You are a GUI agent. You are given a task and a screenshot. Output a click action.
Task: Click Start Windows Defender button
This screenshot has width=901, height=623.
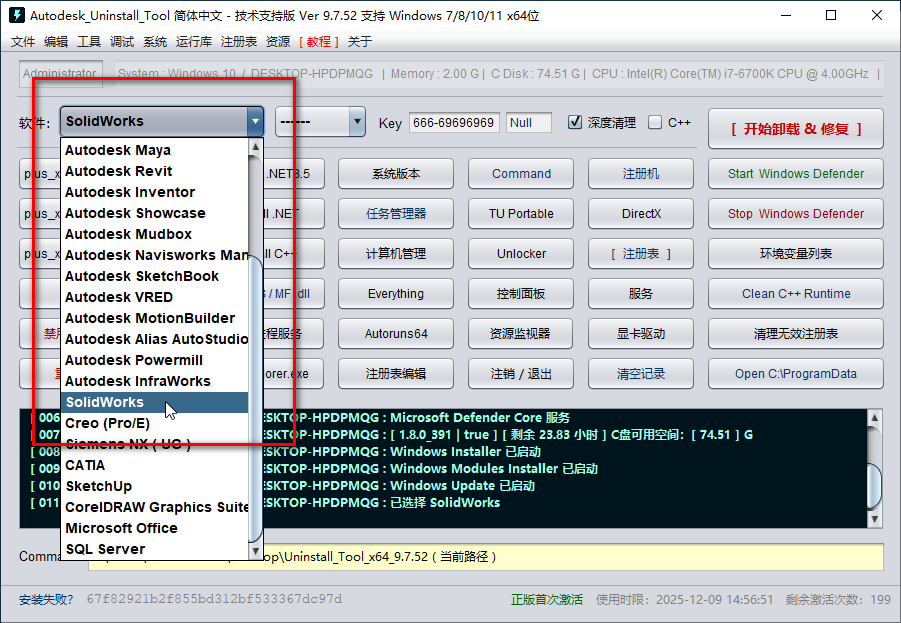[795, 174]
